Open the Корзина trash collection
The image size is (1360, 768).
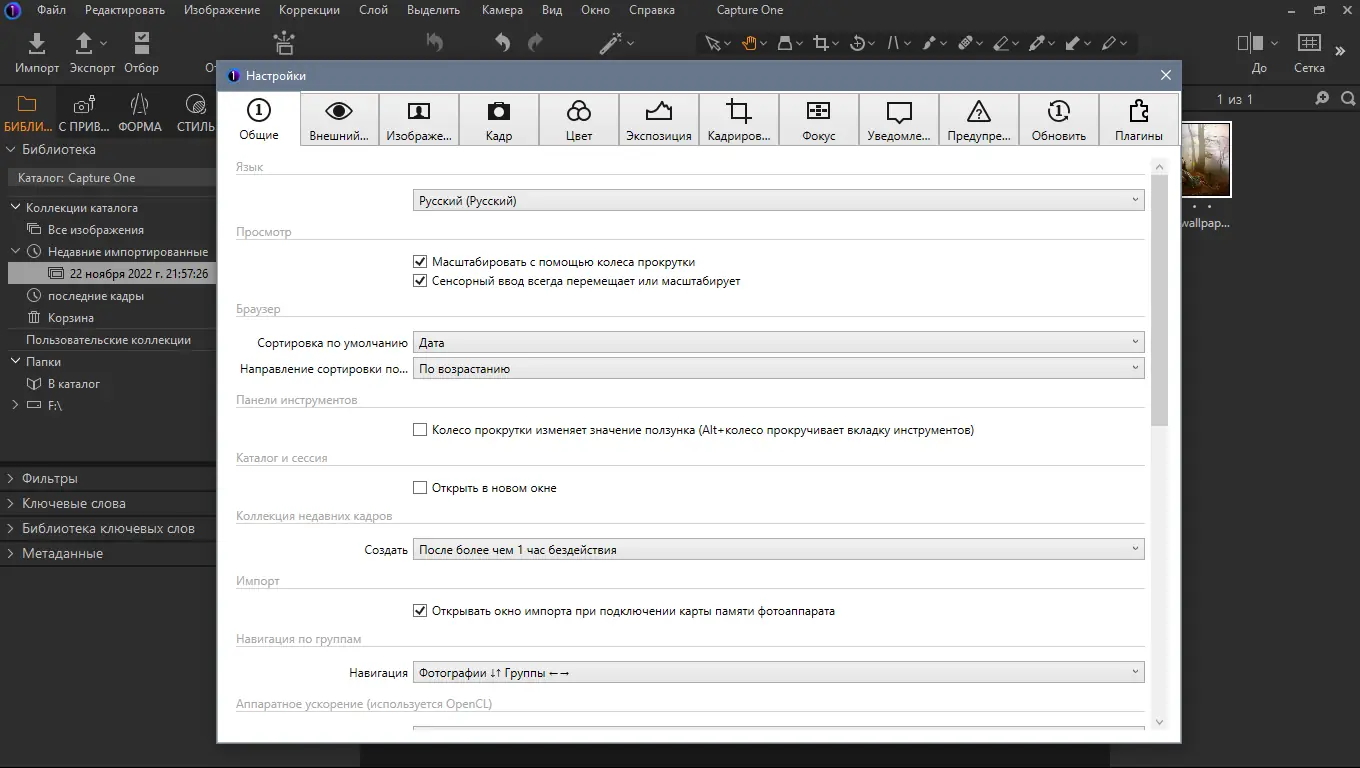[x=70, y=318]
